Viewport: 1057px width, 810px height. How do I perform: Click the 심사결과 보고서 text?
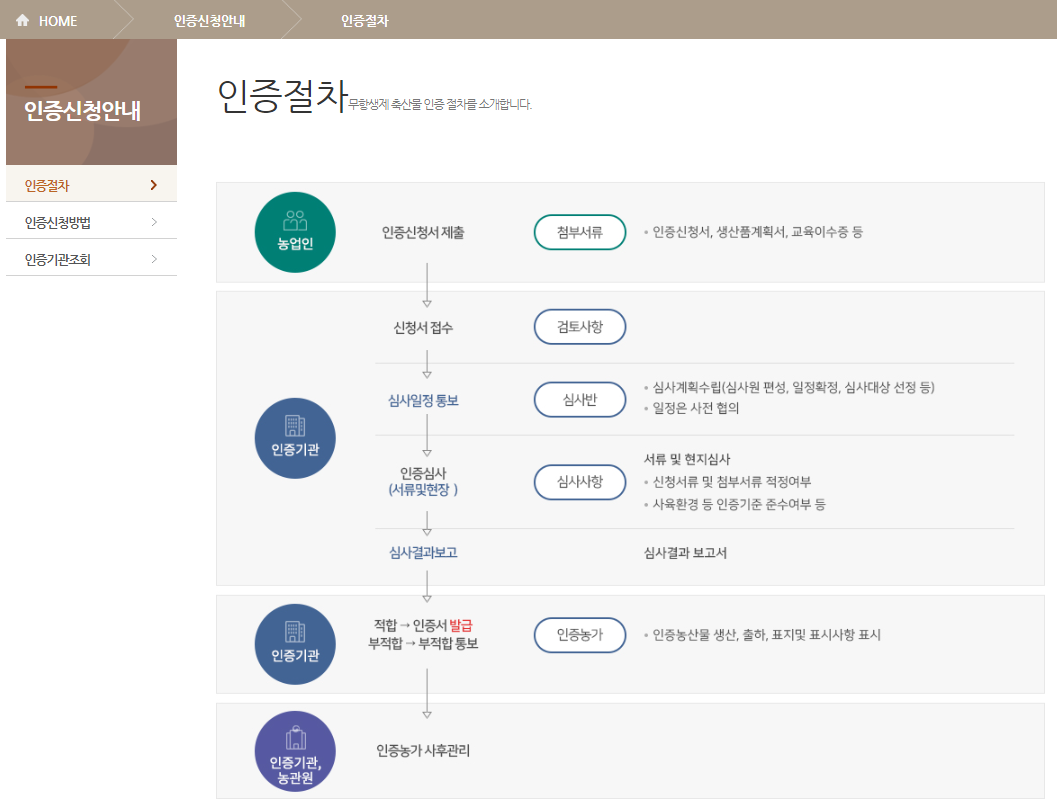click(685, 553)
